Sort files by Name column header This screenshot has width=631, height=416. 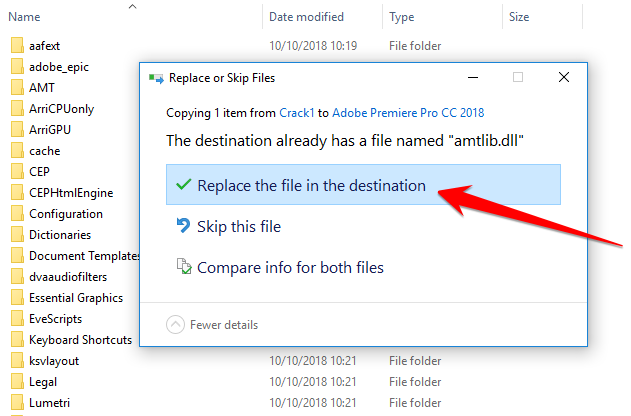(x=25, y=17)
